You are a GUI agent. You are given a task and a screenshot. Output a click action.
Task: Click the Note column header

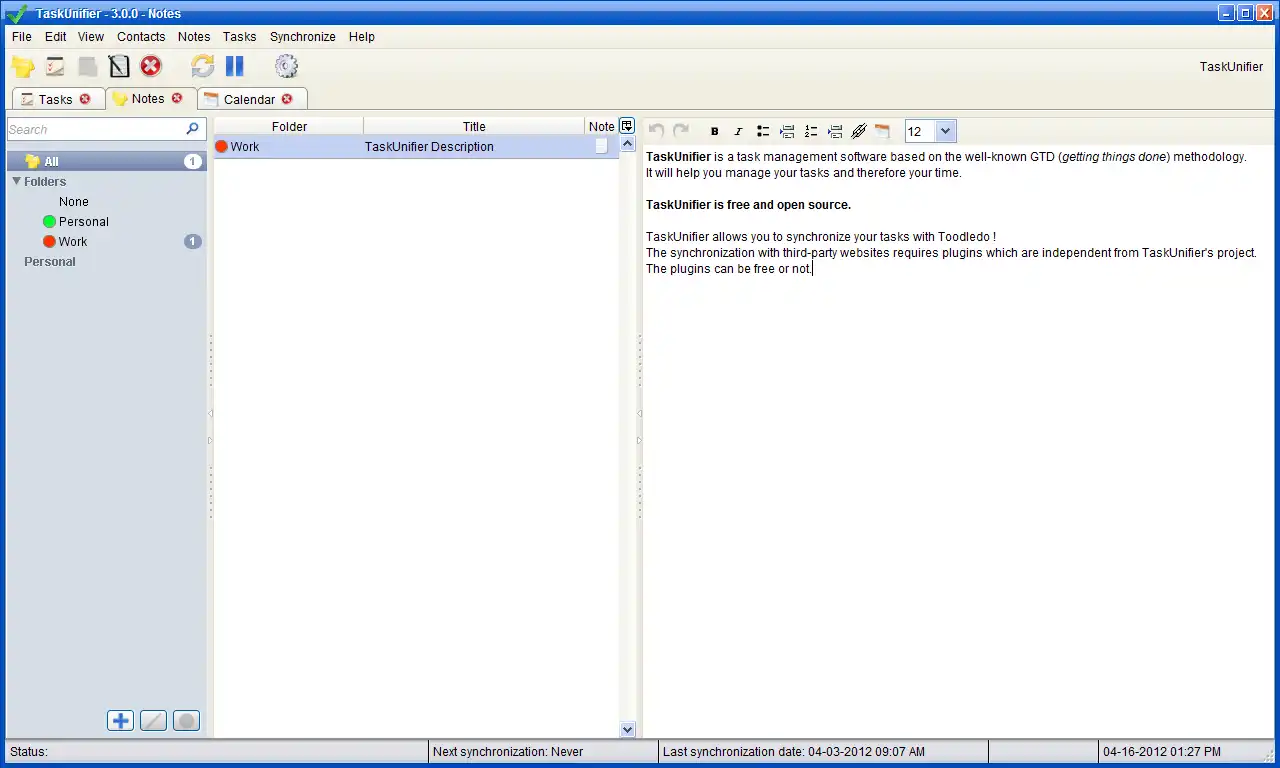click(602, 126)
